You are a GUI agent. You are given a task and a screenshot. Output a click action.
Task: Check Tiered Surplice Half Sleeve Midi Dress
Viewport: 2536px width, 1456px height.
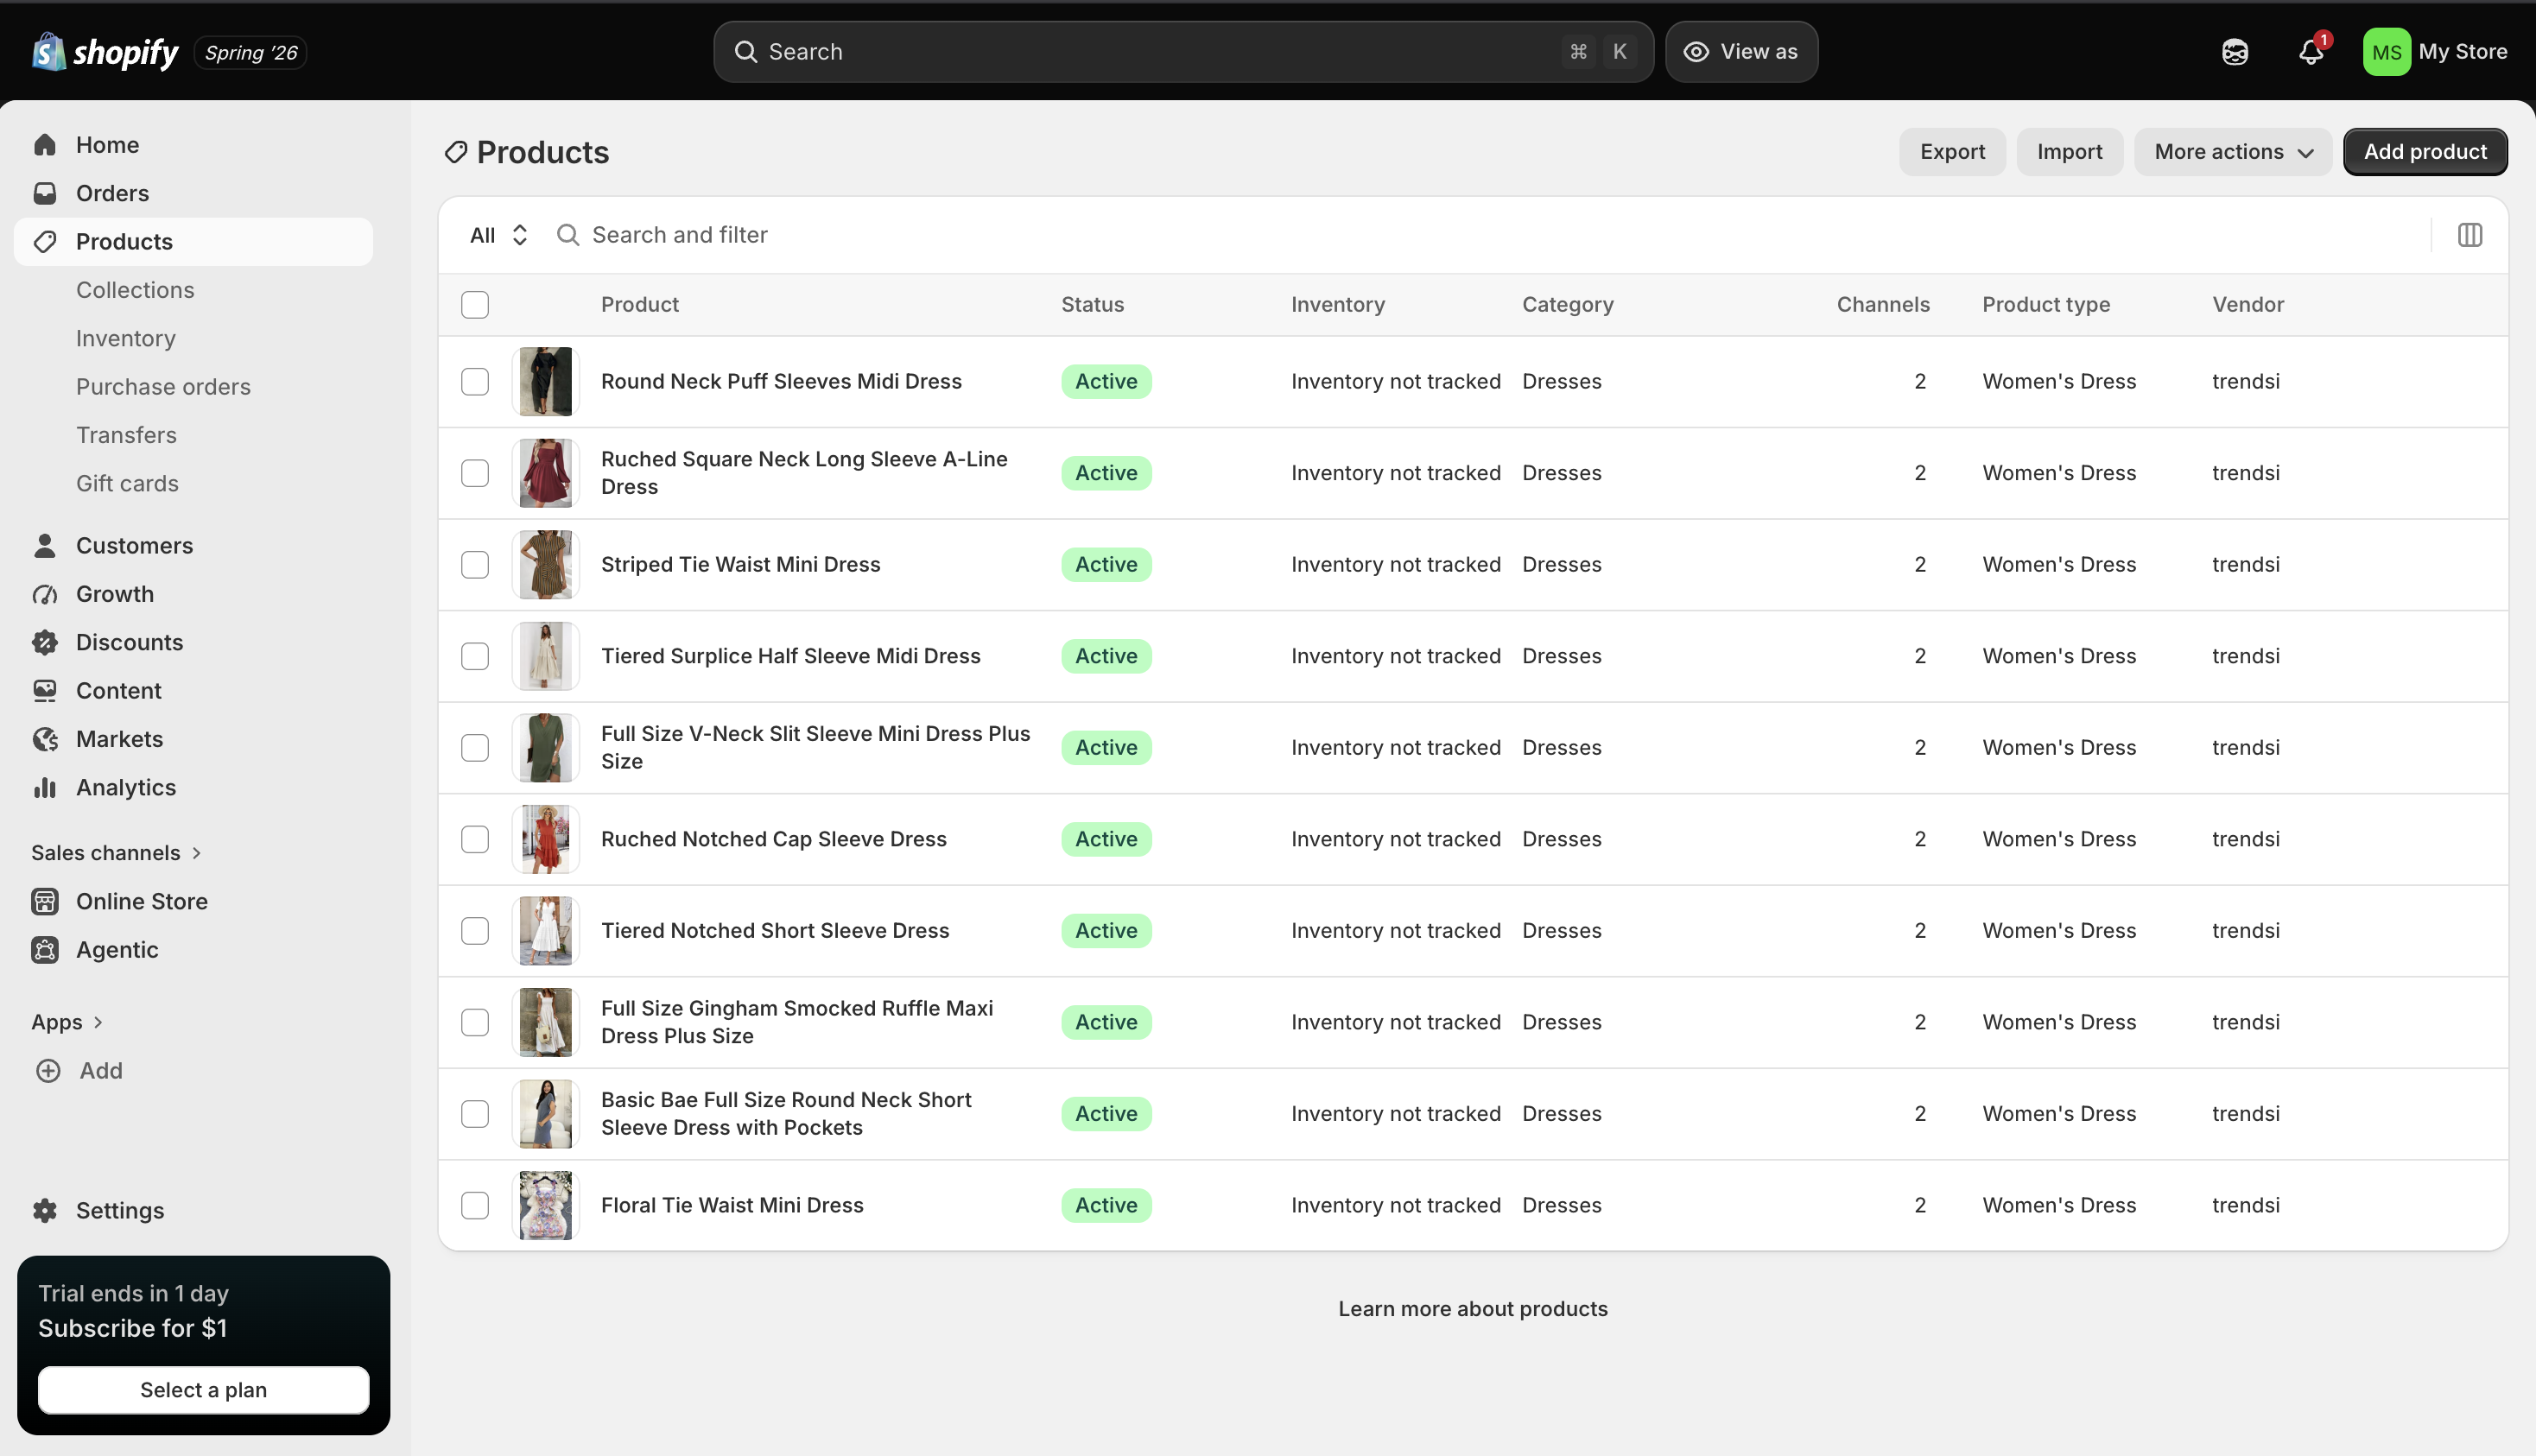(x=475, y=656)
